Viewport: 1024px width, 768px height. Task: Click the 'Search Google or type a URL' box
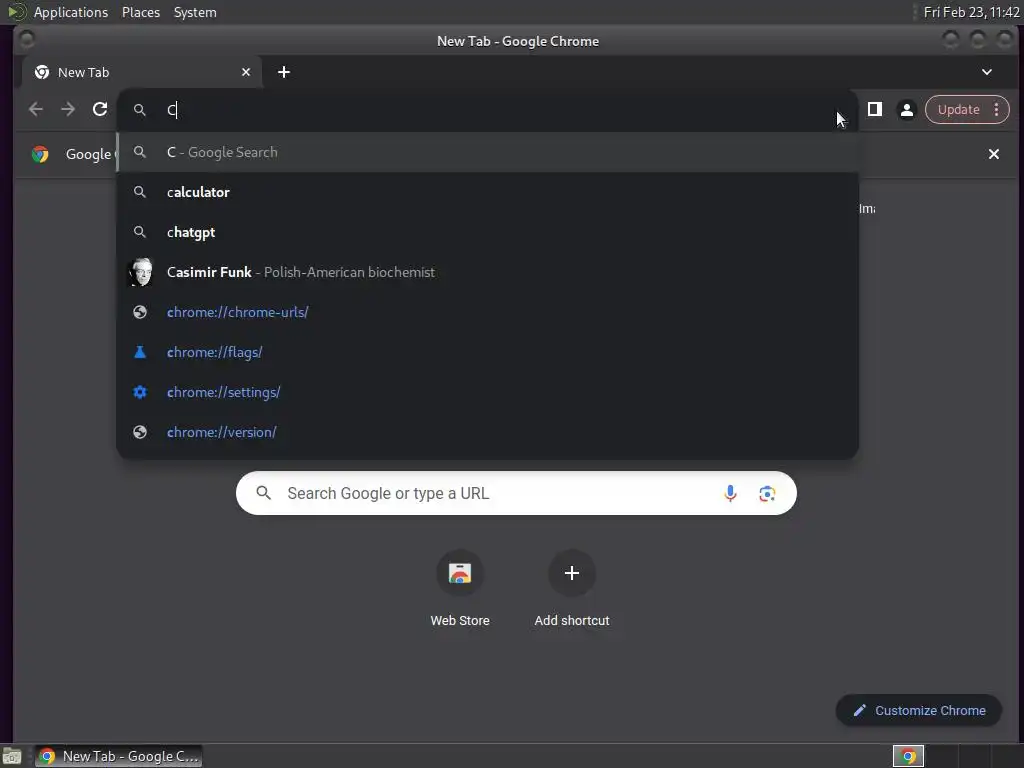click(516, 493)
